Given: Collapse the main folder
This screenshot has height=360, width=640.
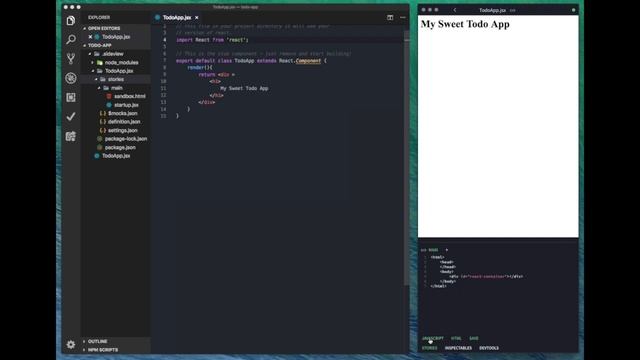Looking at the screenshot, I should [99, 88].
